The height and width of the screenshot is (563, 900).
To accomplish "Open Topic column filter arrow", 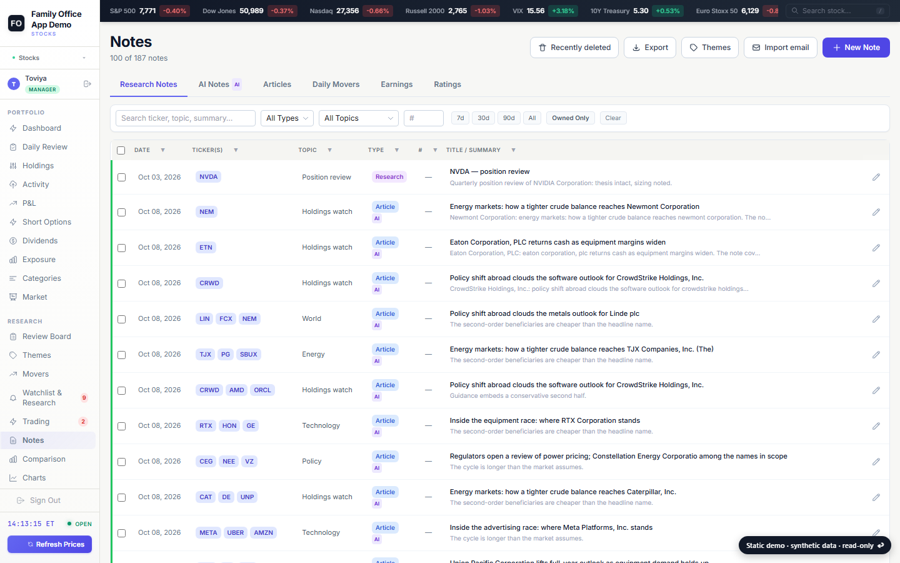I will click(329, 150).
